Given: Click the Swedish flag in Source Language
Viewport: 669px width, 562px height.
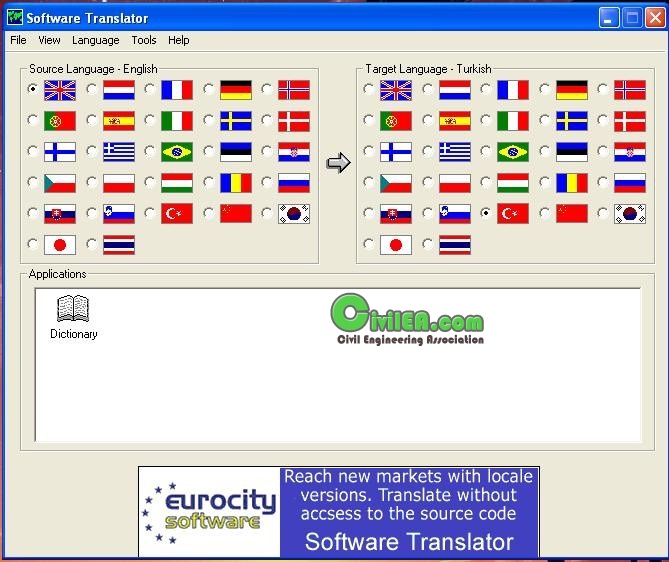Looking at the screenshot, I should [236, 121].
